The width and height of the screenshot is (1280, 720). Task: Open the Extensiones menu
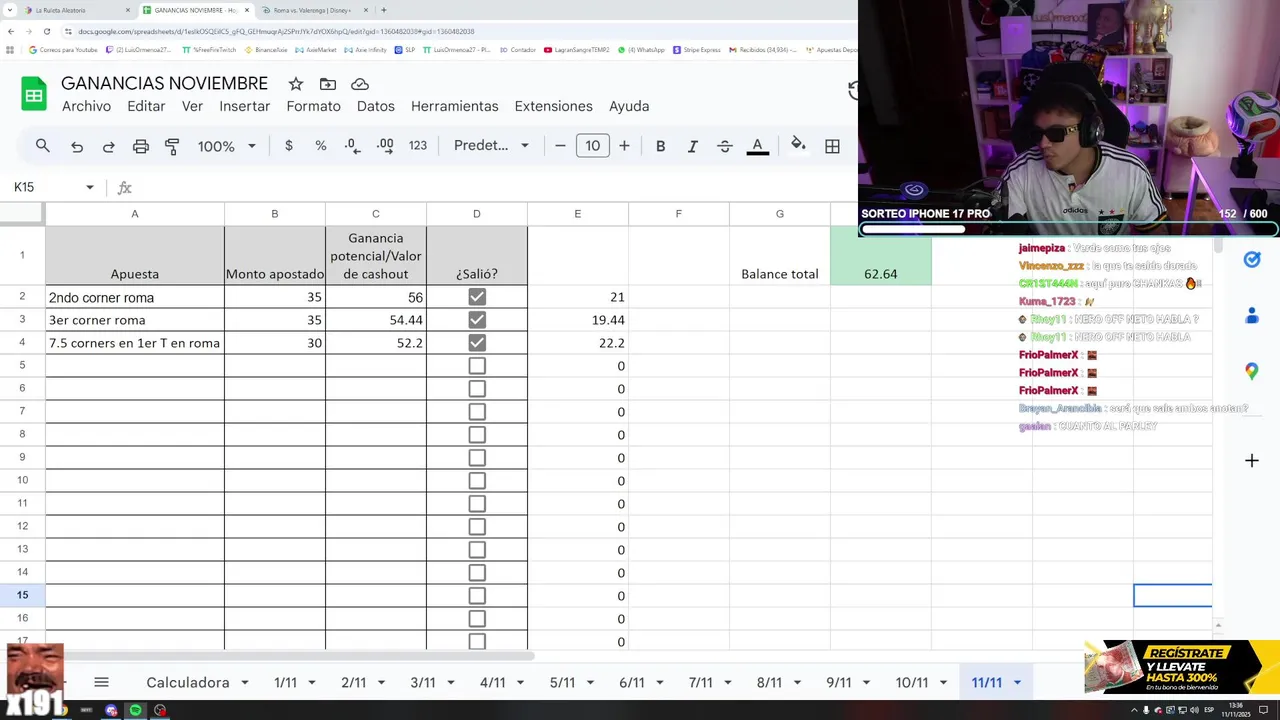point(553,106)
